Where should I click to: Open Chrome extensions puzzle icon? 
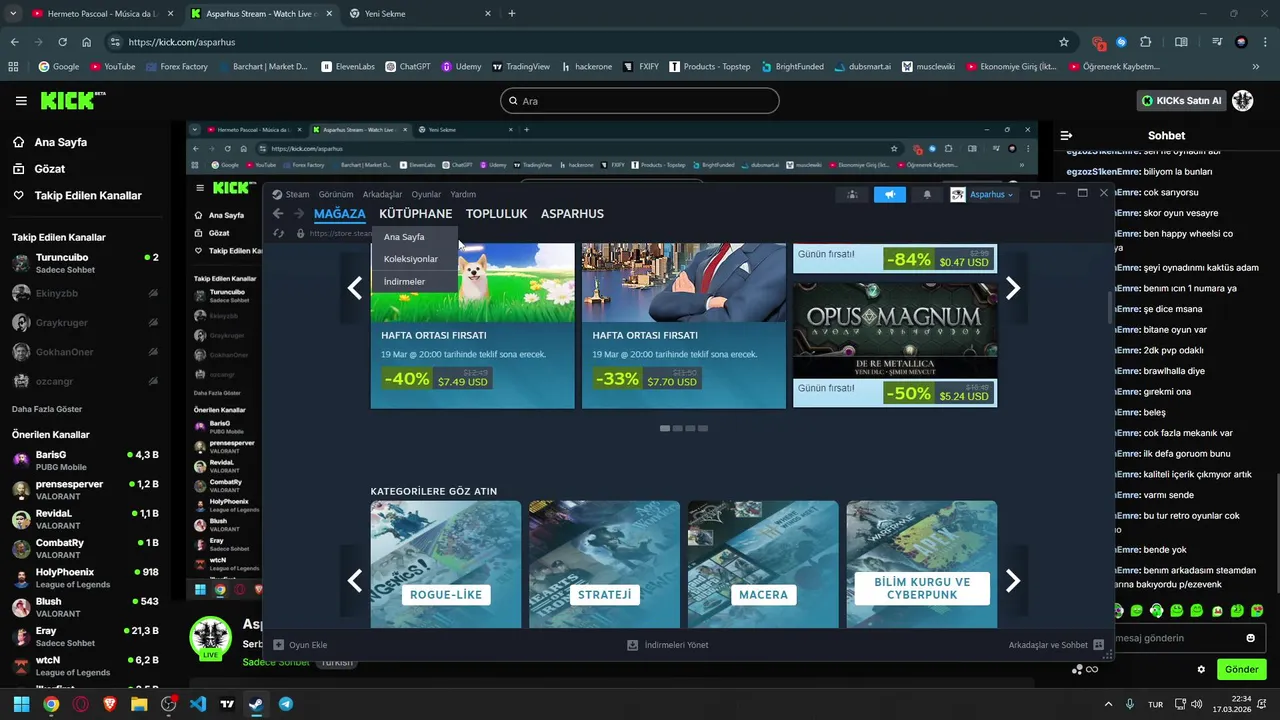[x=1146, y=42]
